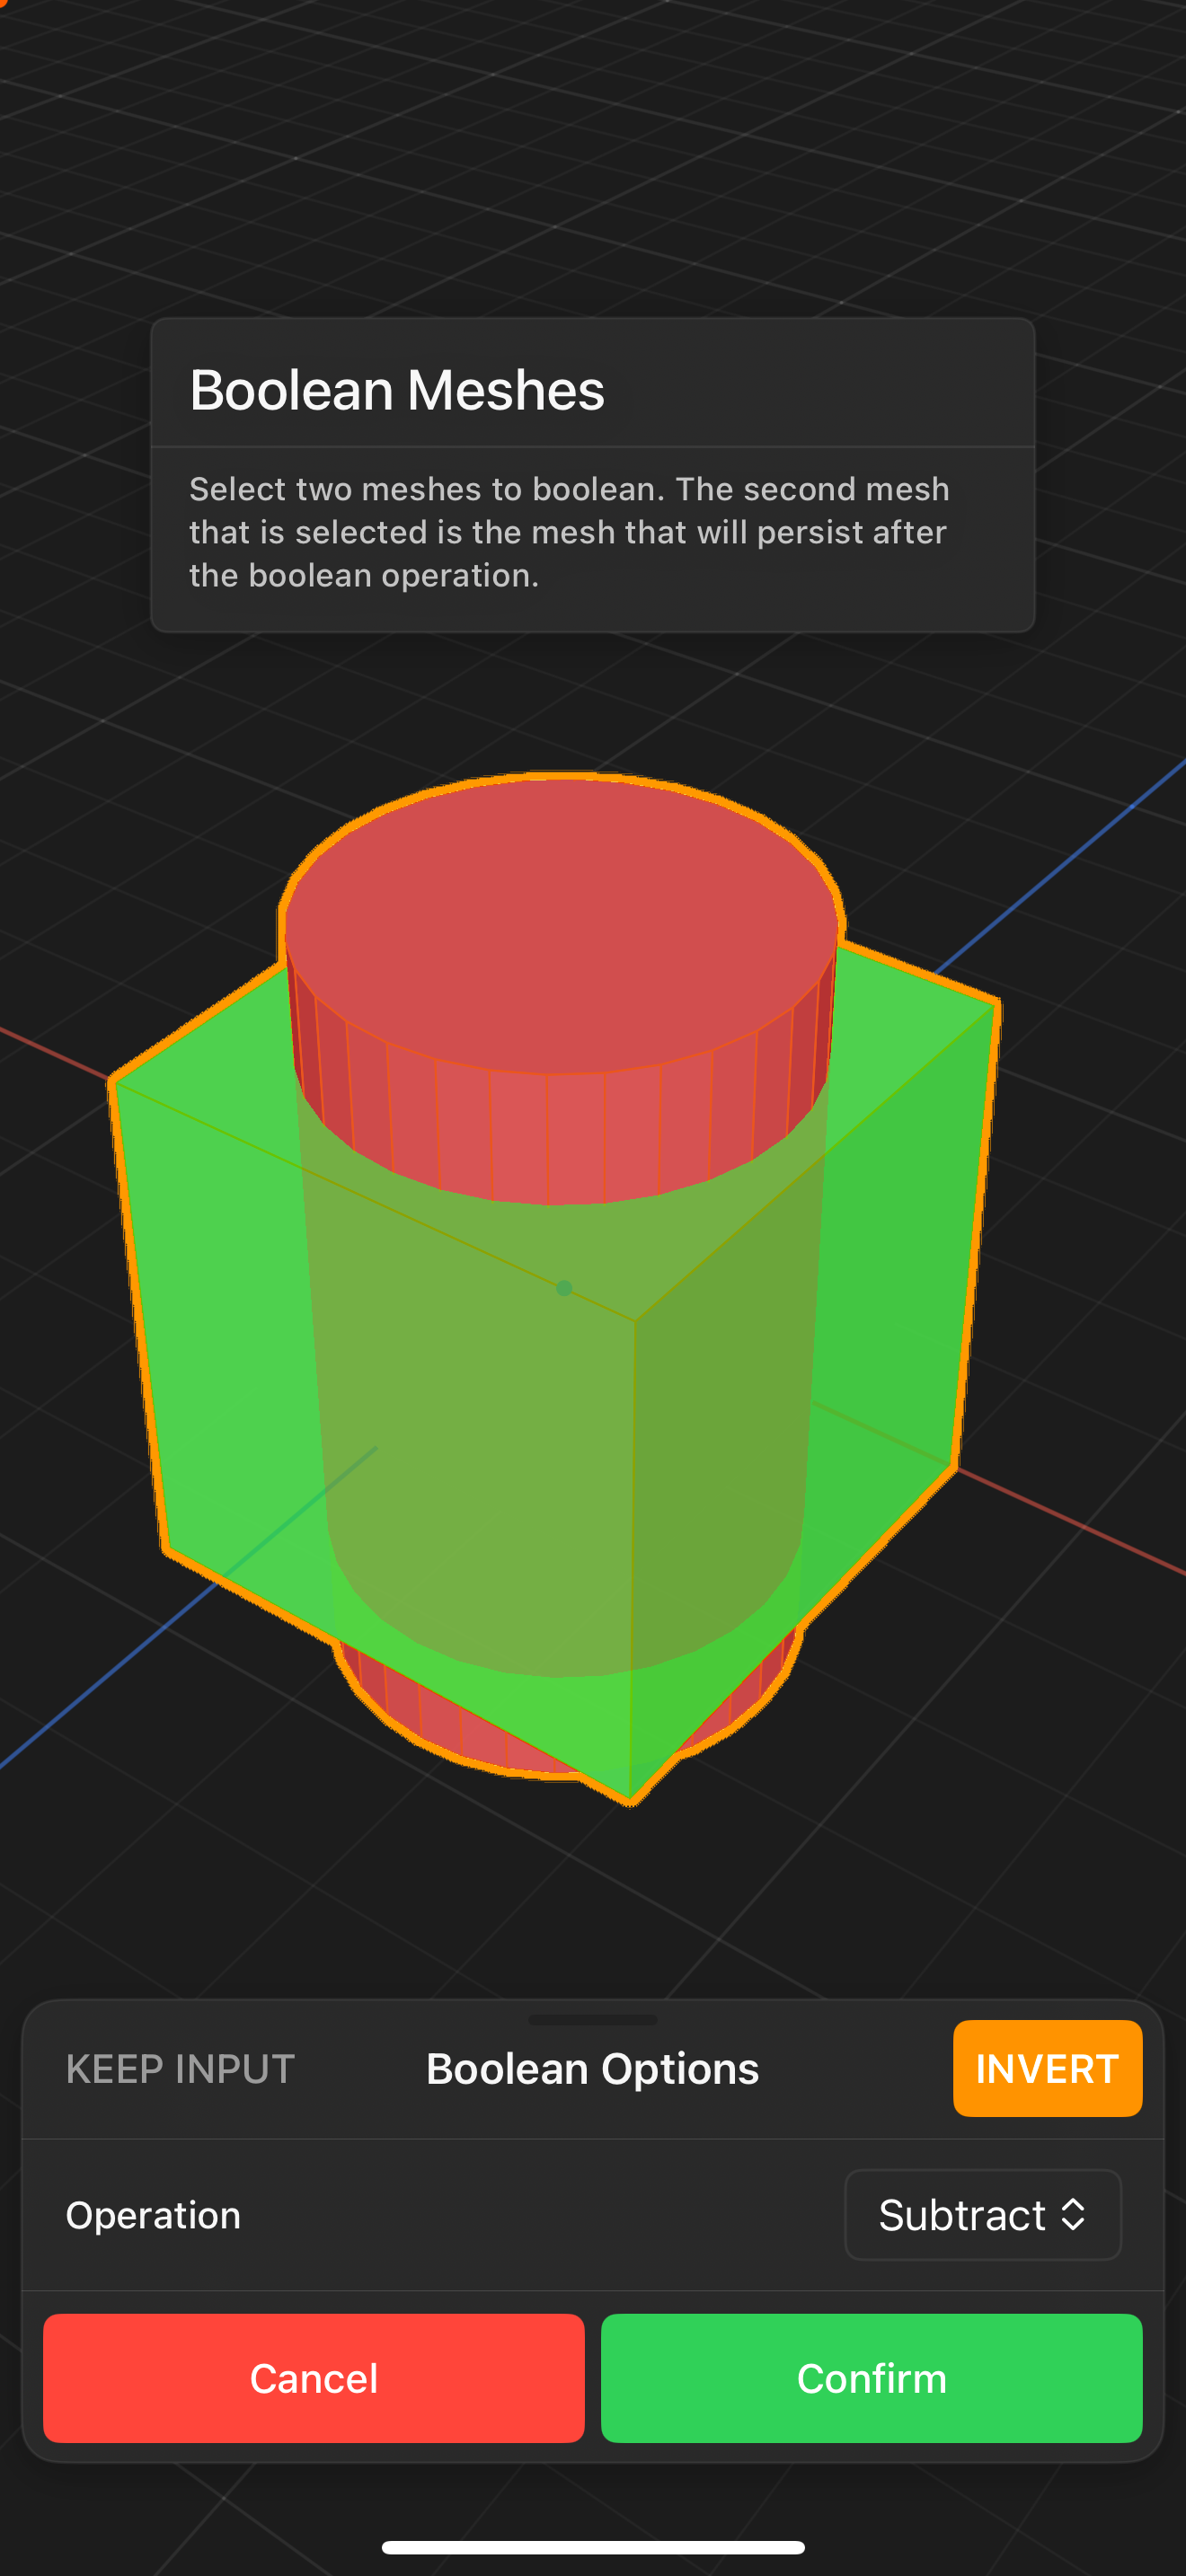This screenshot has width=1186, height=2576.
Task: Tap the center origin dot on the cube
Action: click(x=564, y=1288)
